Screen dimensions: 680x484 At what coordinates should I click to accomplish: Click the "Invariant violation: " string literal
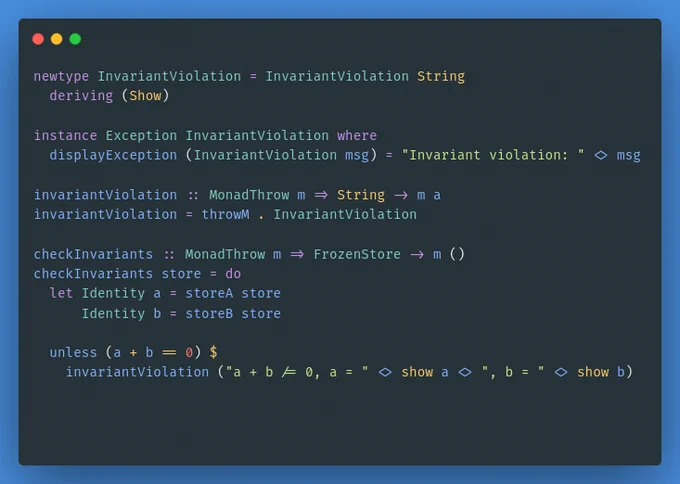coord(493,155)
